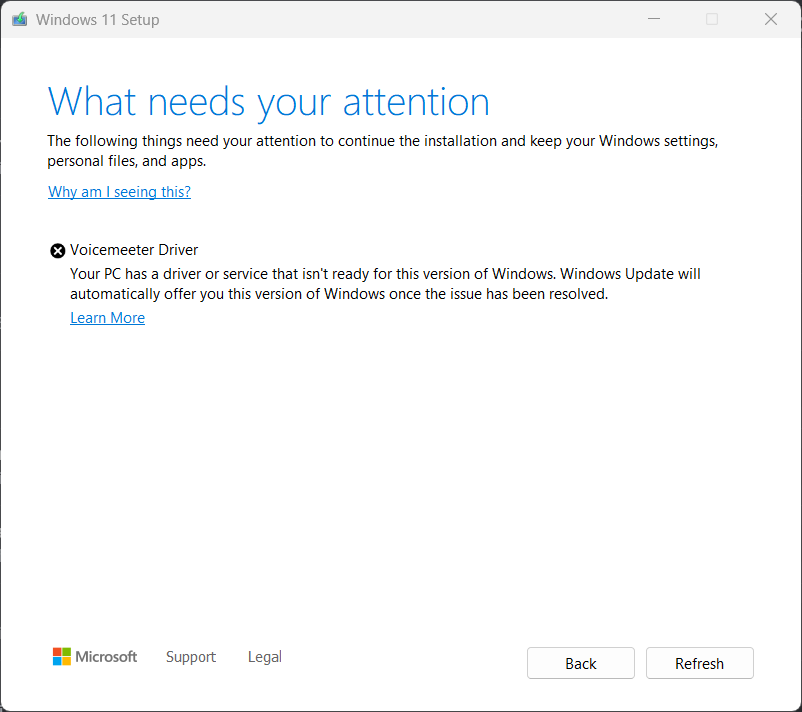802x712 pixels.
Task: Open the Legal footer link
Action: (x=264, y=657)
